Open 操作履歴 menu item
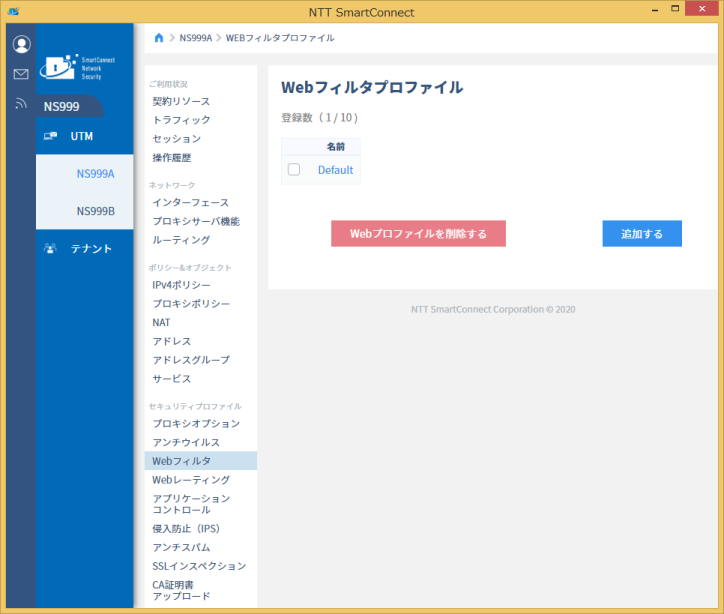The image size is (724, 614). 172,157
